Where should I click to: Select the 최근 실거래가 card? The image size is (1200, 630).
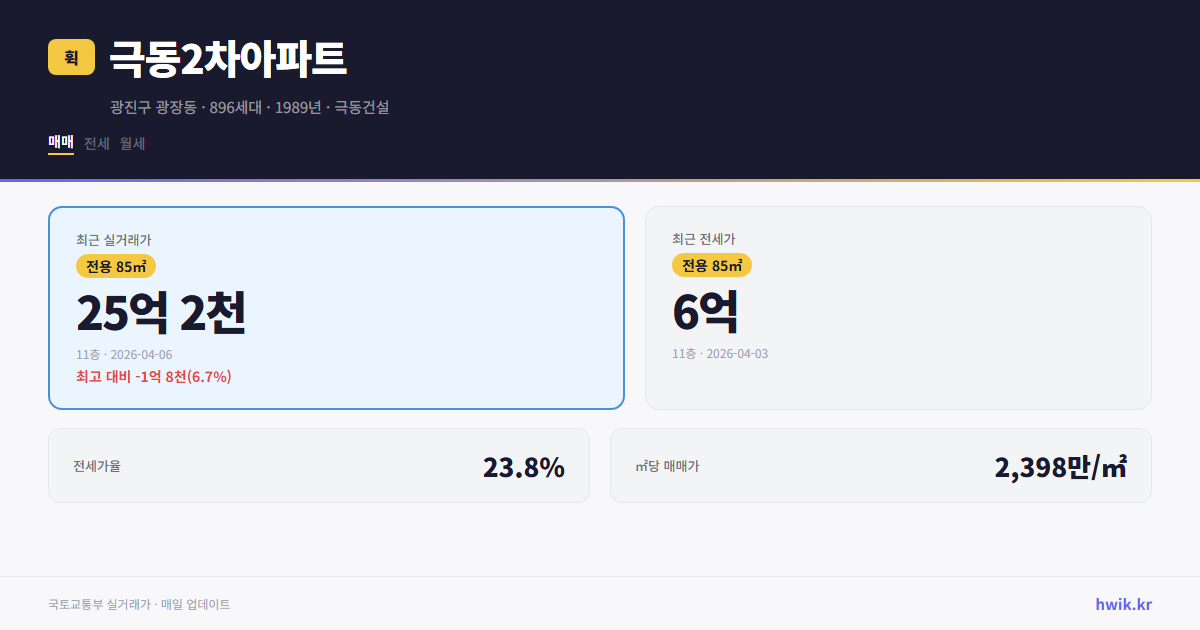pos(336,307)
